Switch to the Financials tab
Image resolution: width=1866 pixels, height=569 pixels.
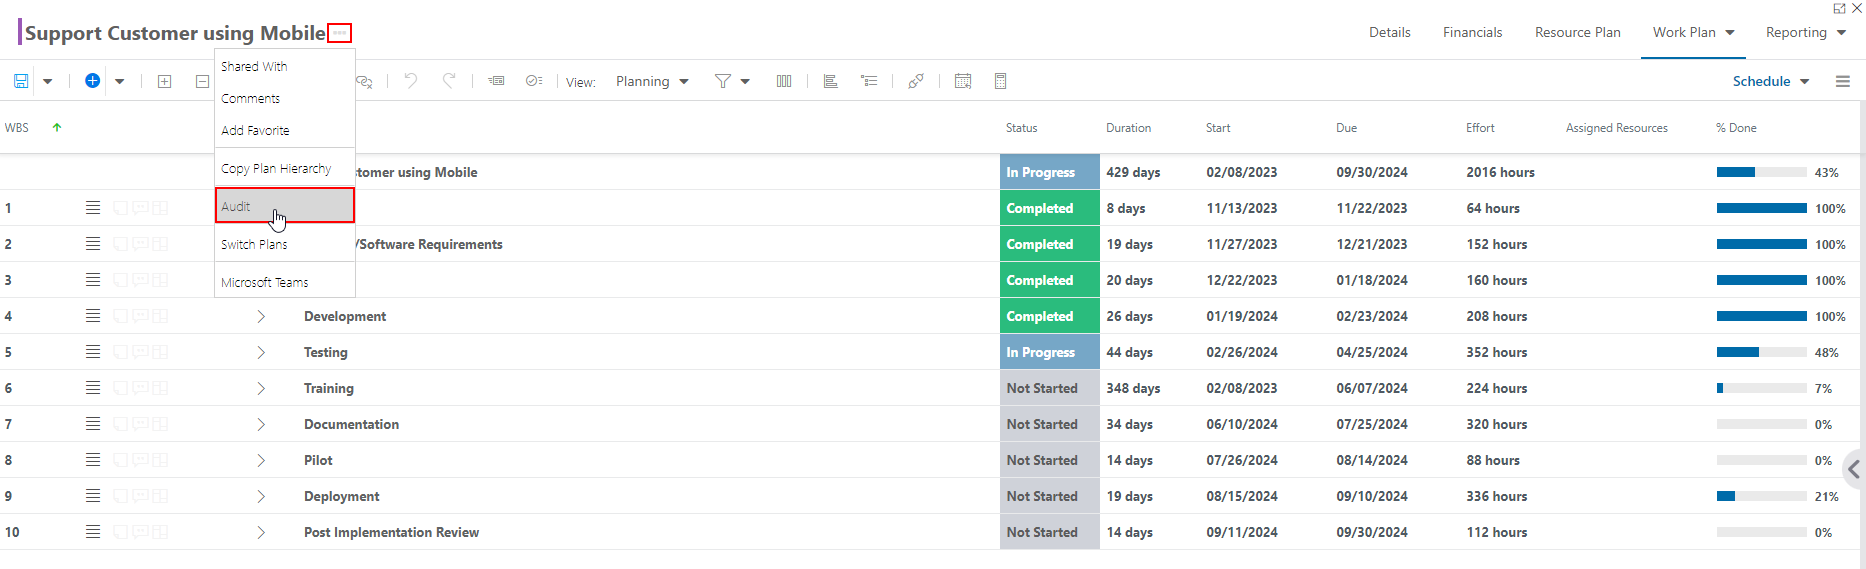click(1472, 32)
